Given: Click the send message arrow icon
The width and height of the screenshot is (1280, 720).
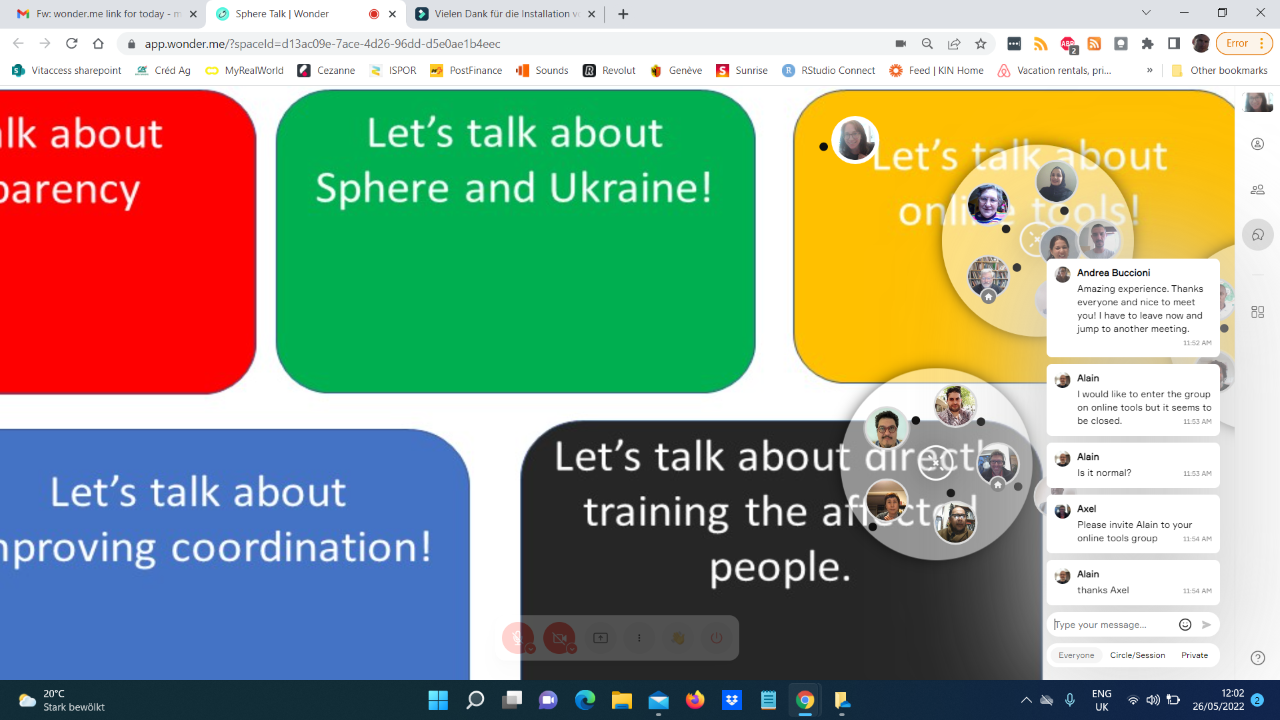Looking at the screenshot, I should pos(1206,625).
